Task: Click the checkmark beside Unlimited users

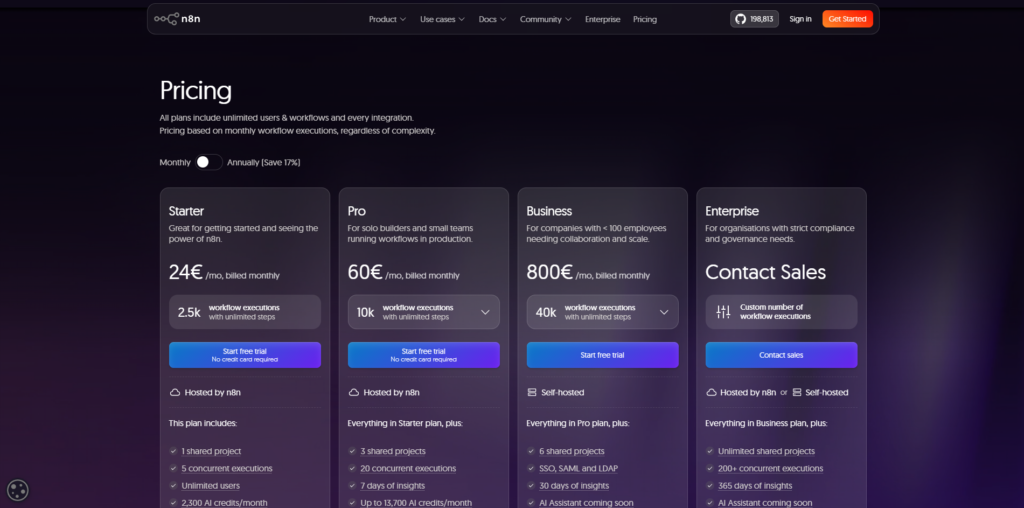Action: coord(174,486)
